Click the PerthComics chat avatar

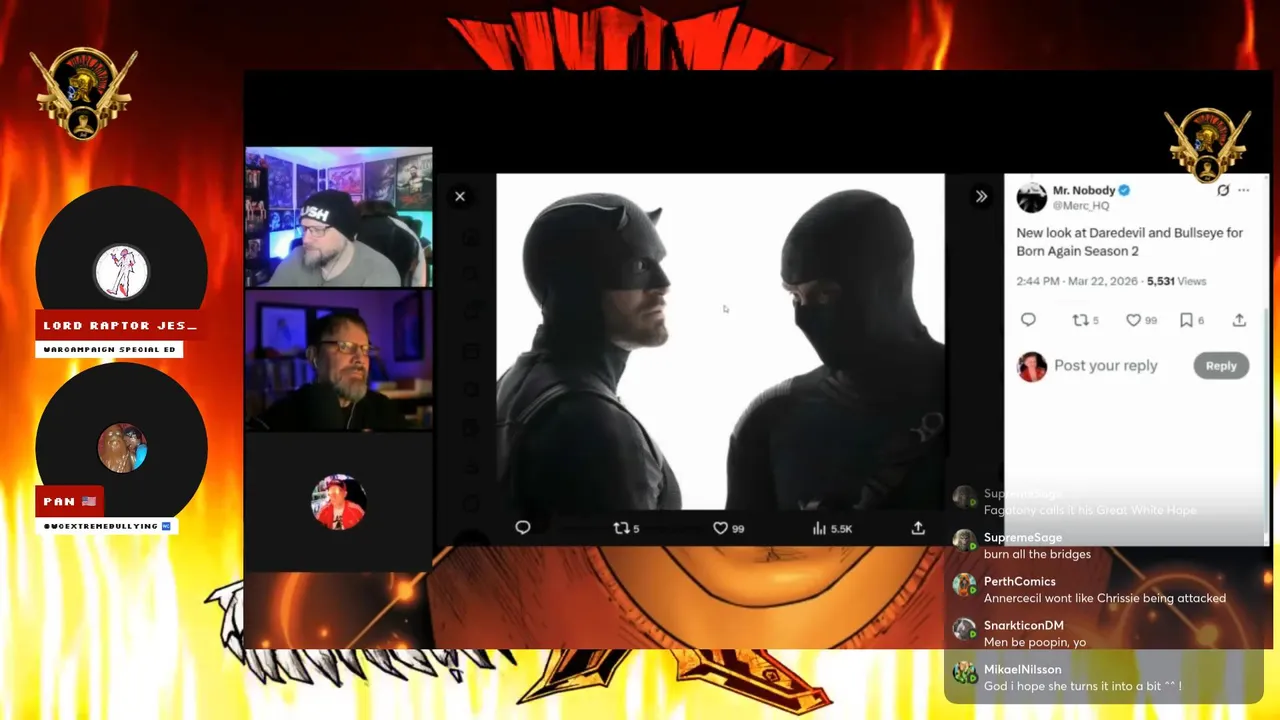[964, 585]
